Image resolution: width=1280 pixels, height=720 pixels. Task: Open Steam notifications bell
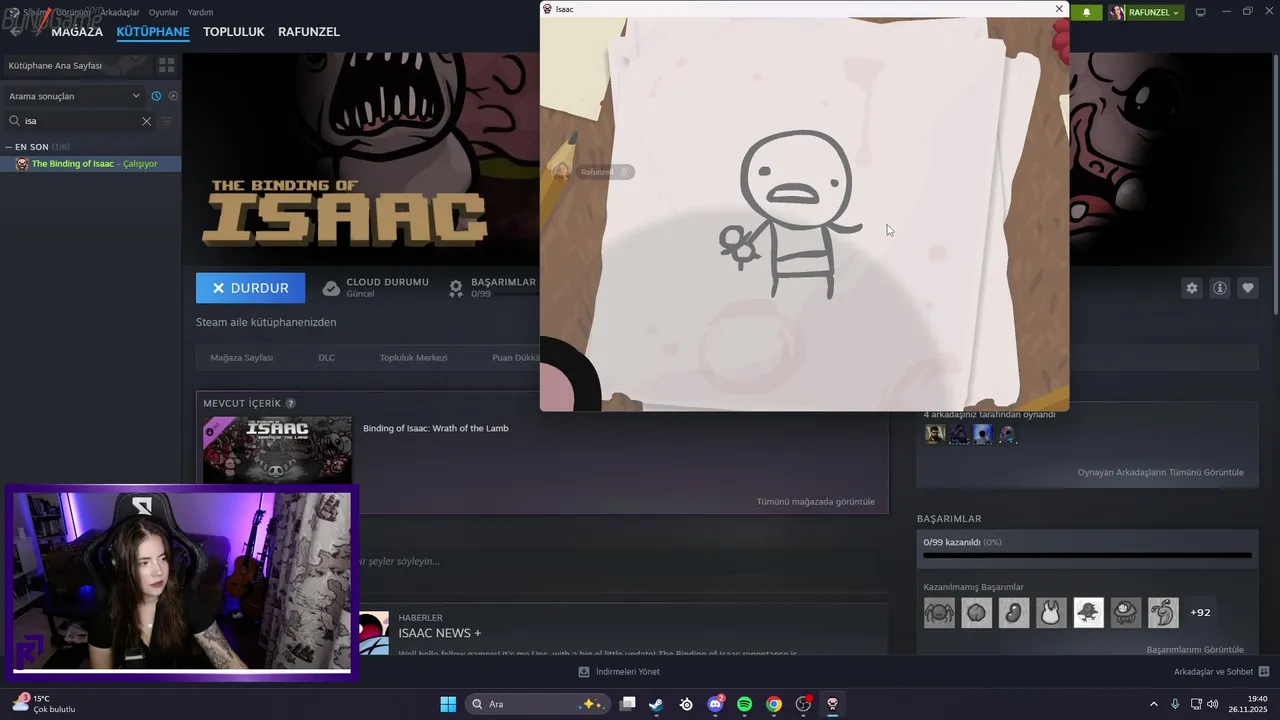[1087, 12]
